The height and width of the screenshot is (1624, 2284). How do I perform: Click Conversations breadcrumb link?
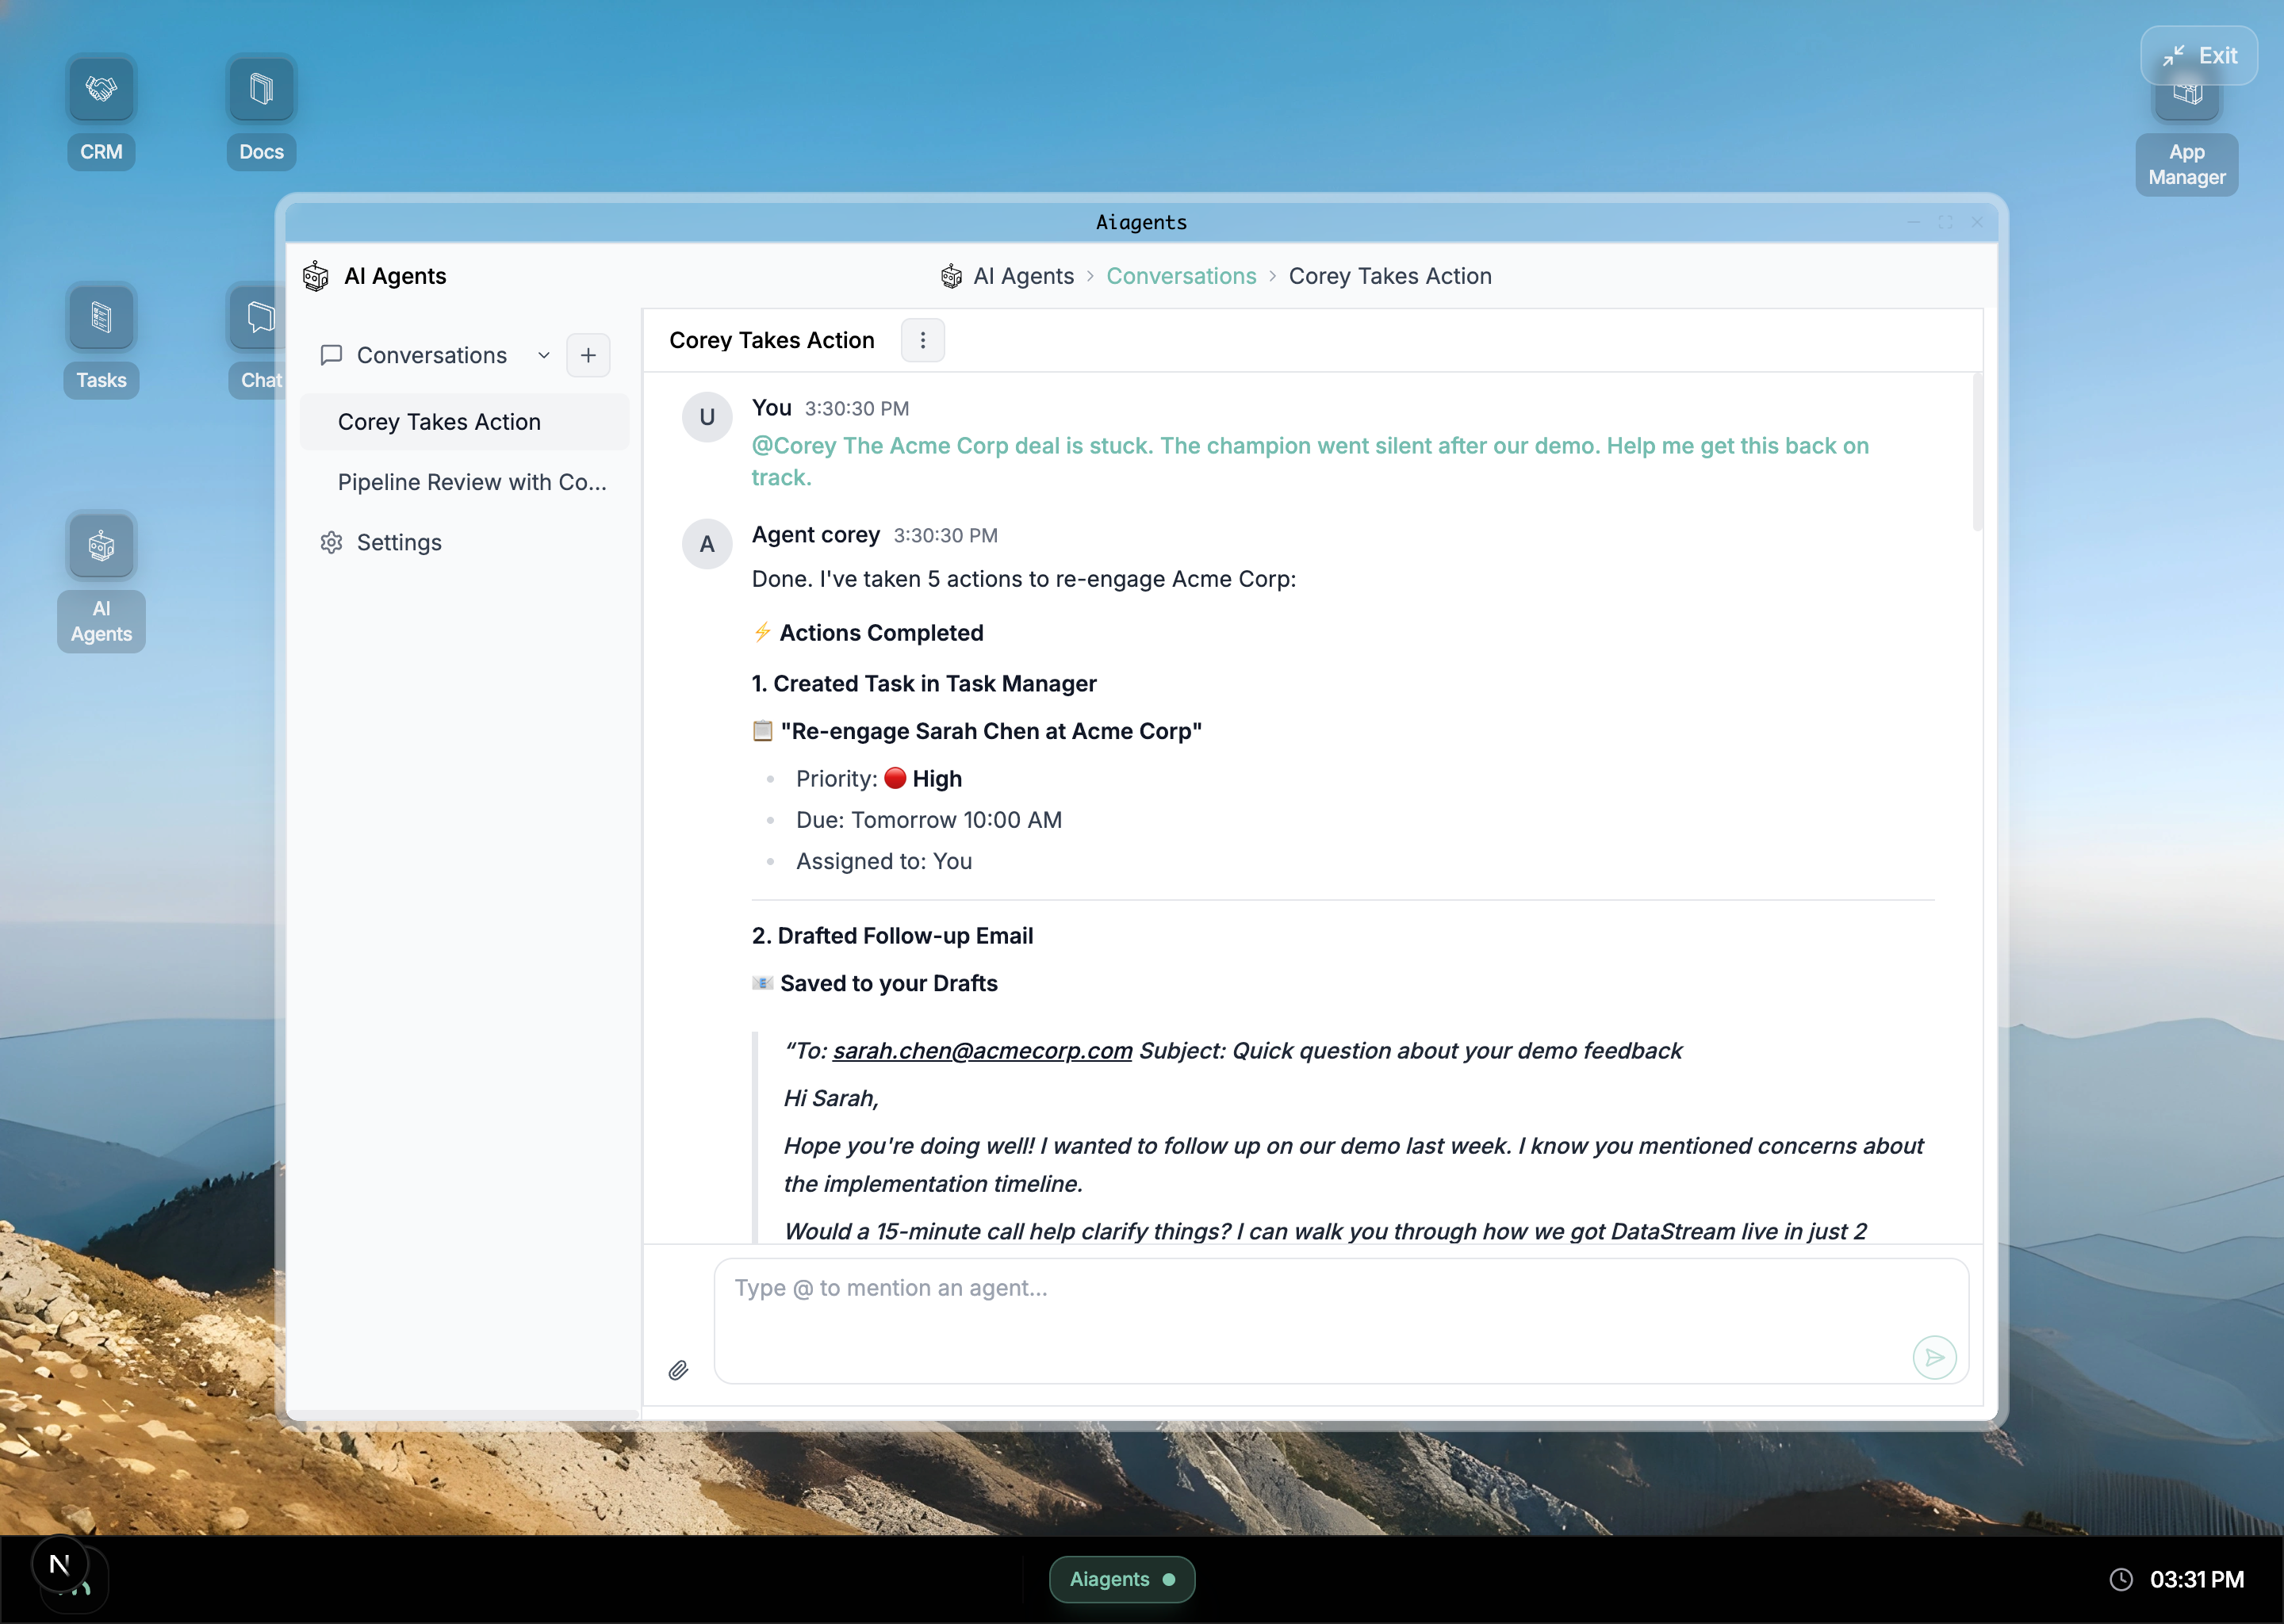pyautogui.click(x=1181, y=276)
